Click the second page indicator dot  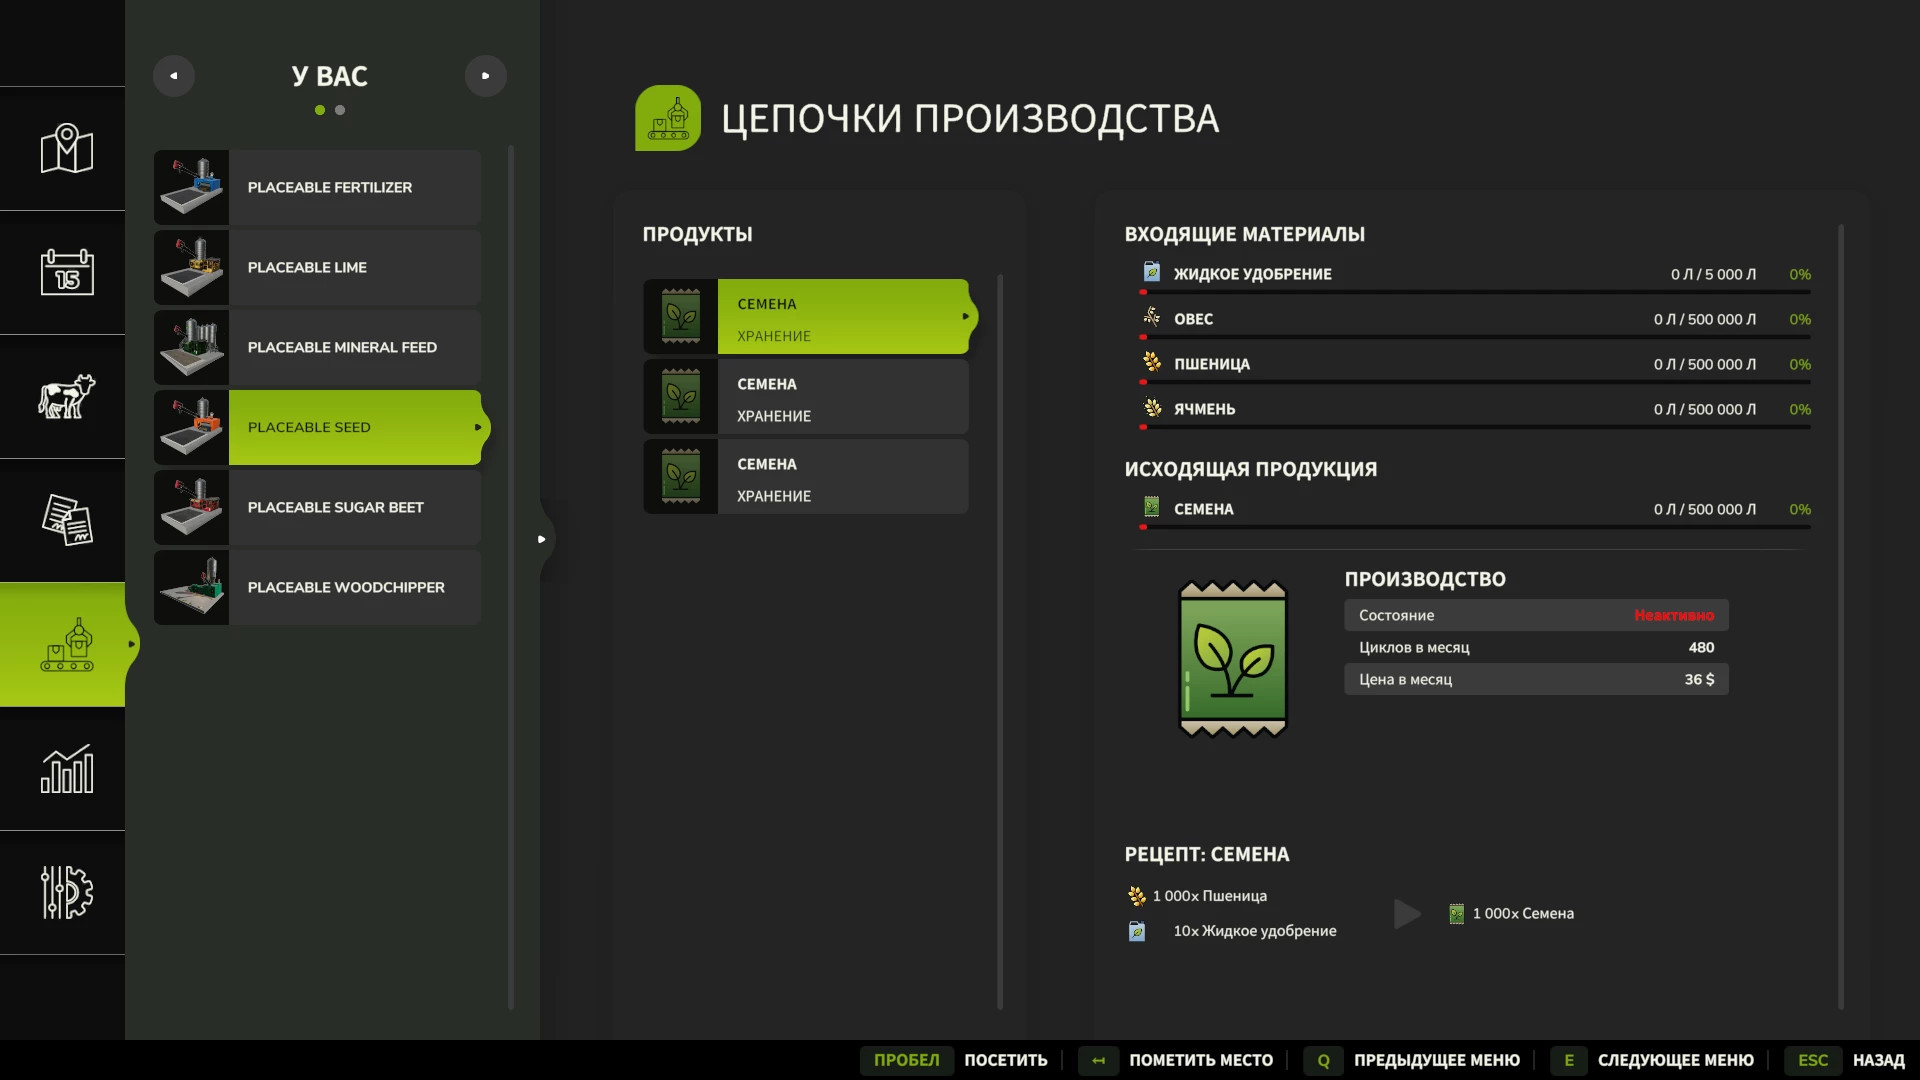[340, 110]
